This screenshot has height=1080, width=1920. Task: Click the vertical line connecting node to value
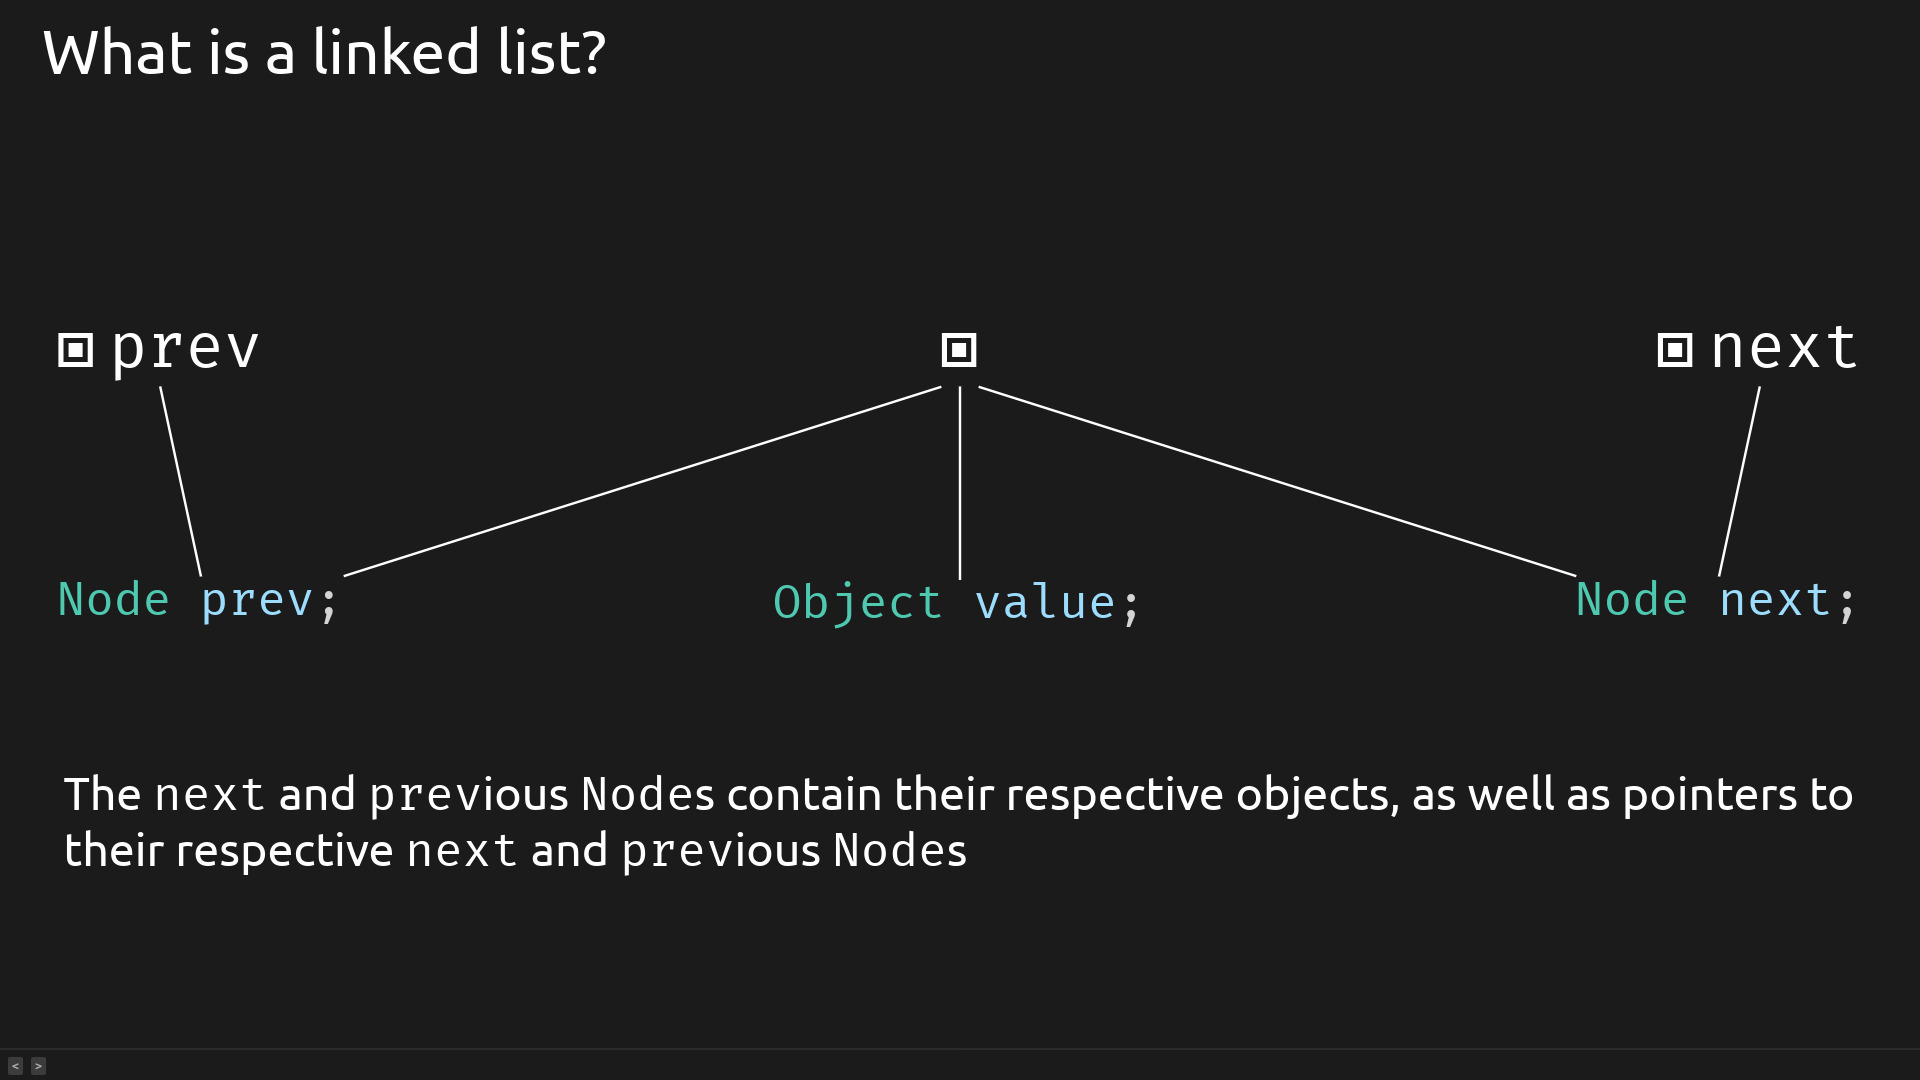(x=960, y=483)
